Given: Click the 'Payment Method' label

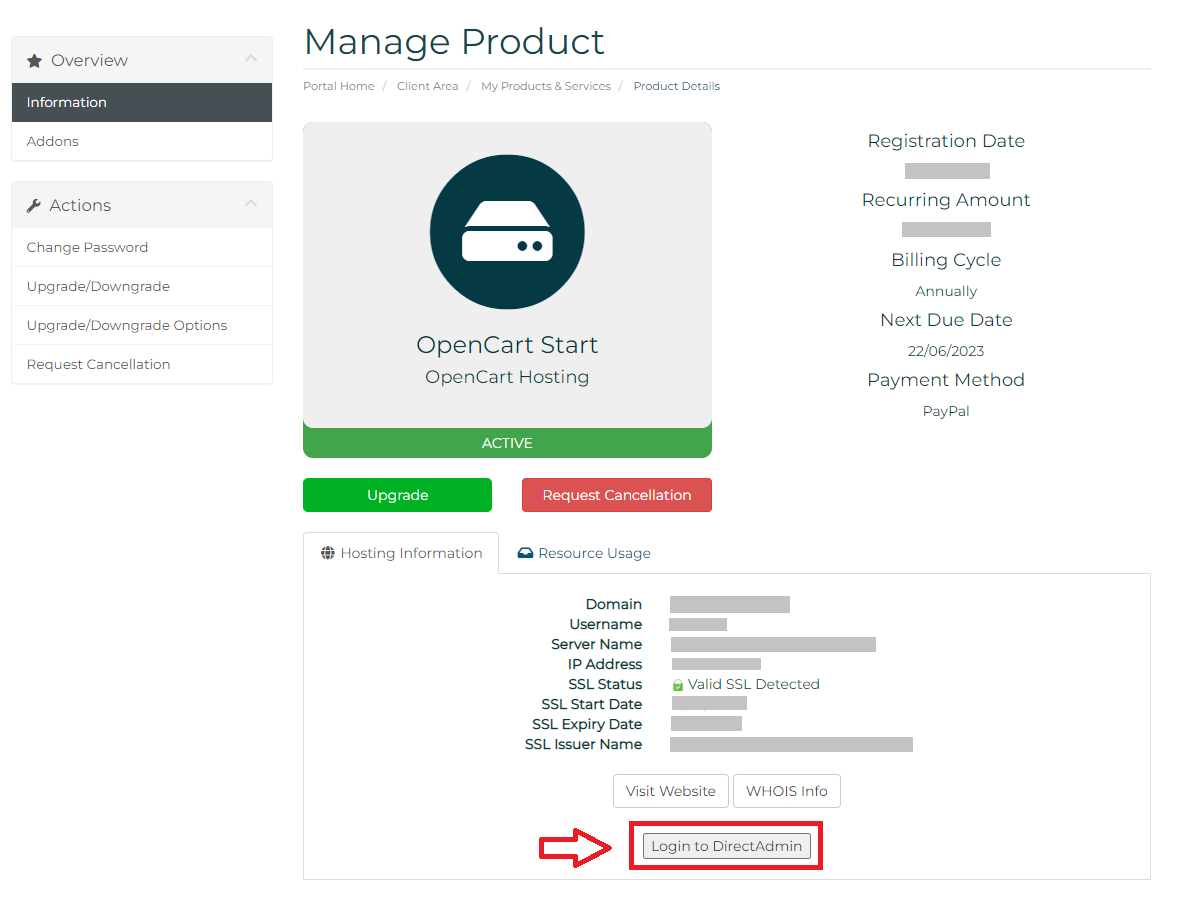Looking at the screenshot, I should (x=946, y=380).
